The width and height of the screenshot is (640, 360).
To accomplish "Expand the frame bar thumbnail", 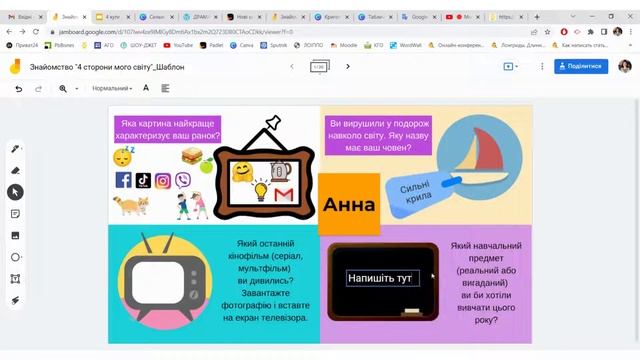I will click(x=320, y=66).
